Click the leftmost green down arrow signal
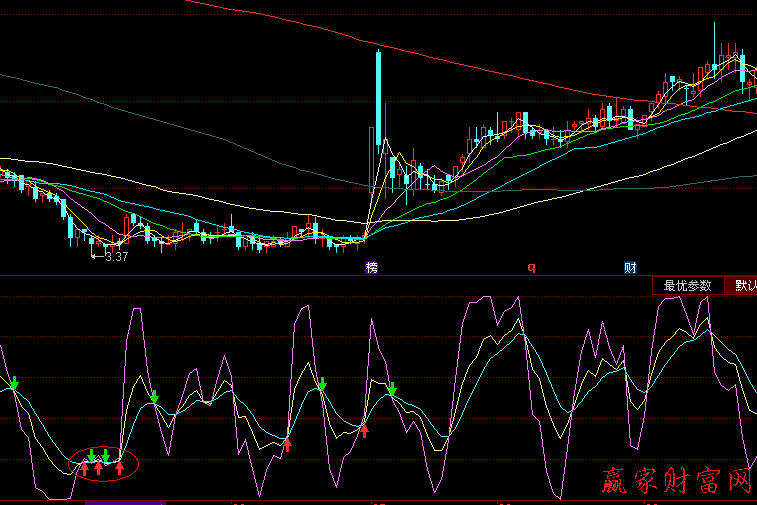Screen dimensions: 757x505 coord(14,384)
